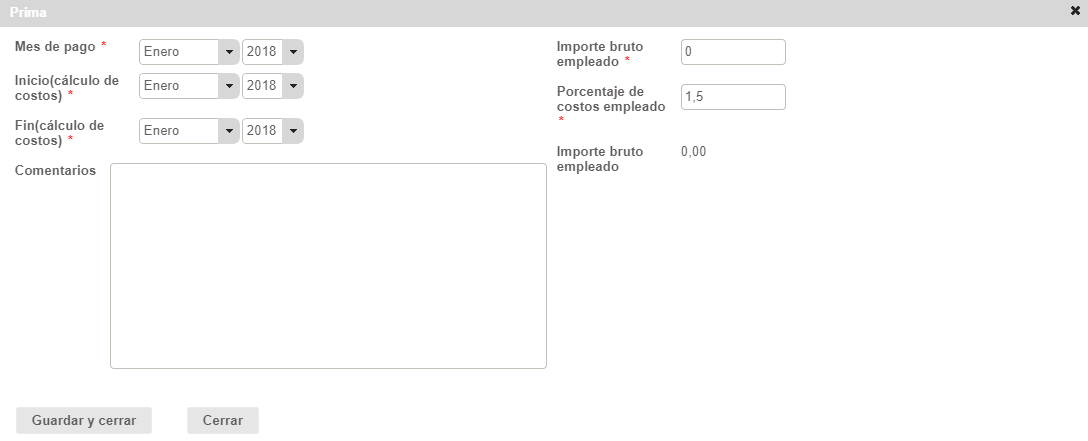The image size is (1088, 441).
Task: Click the Porcentaje de costos empleado label
Action: [610, 99]
